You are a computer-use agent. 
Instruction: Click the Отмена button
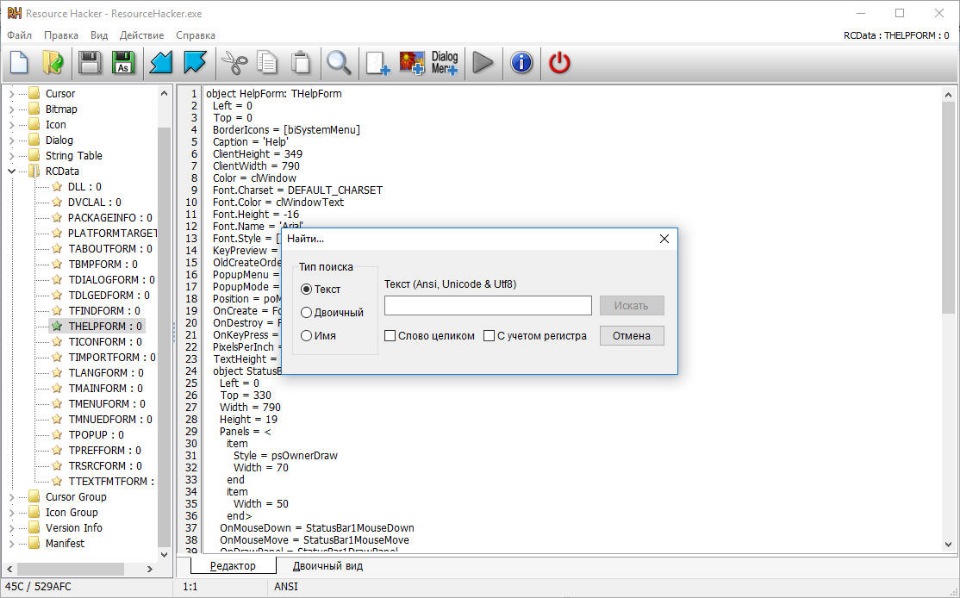pos(631,335)
